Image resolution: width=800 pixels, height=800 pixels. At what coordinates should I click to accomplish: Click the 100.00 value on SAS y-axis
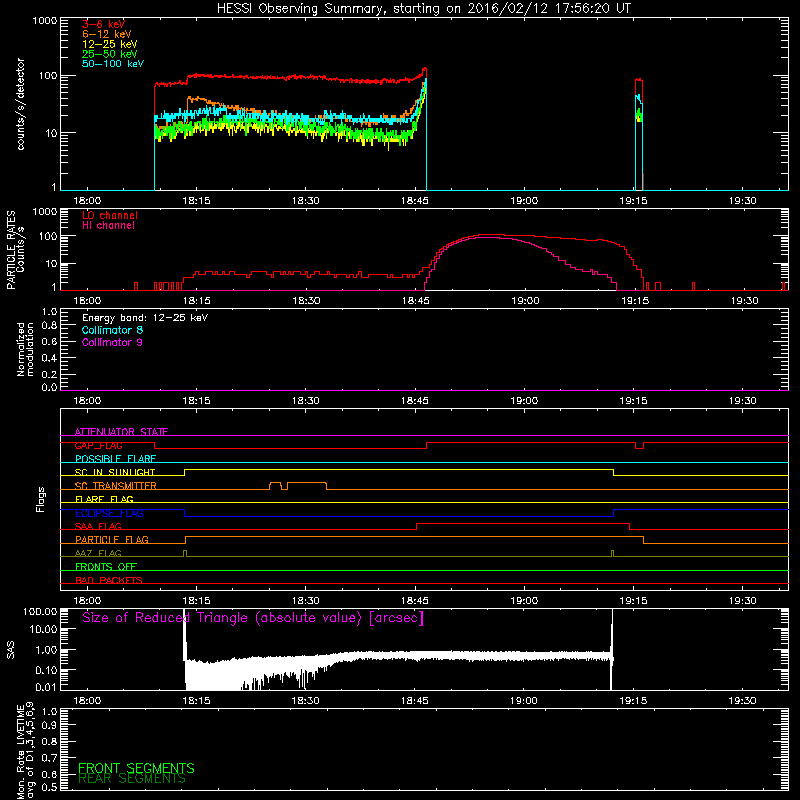40,612
